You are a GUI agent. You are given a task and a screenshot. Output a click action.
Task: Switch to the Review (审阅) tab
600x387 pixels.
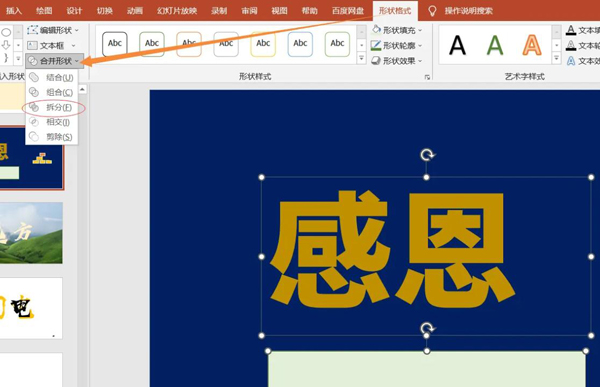click(249, 11)
